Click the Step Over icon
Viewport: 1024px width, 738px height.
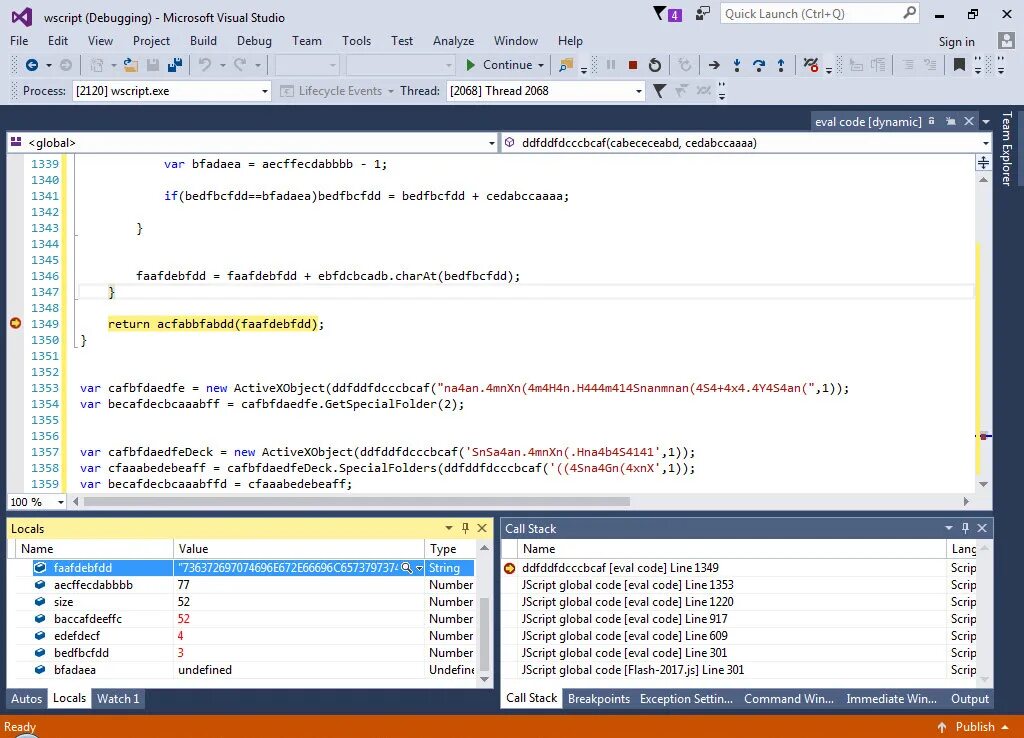coord(759,65)
